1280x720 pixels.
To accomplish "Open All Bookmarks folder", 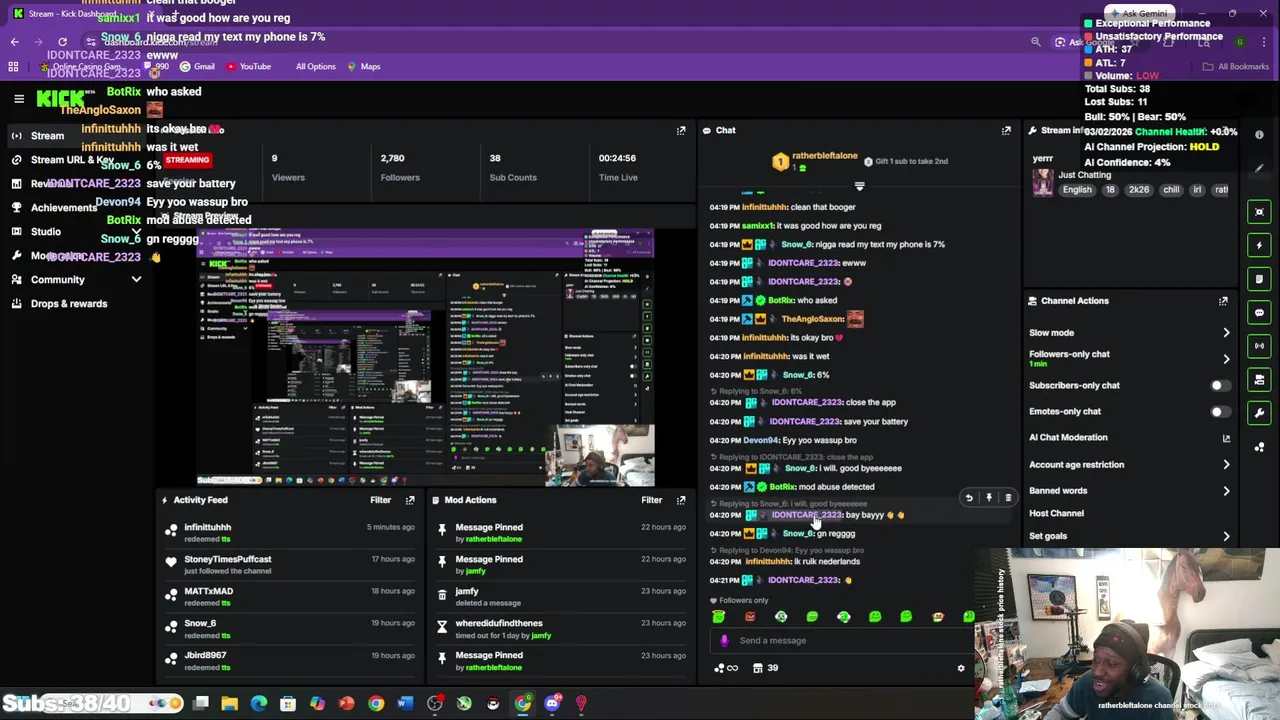I will pyautogui.click(x=1235, y=67).
